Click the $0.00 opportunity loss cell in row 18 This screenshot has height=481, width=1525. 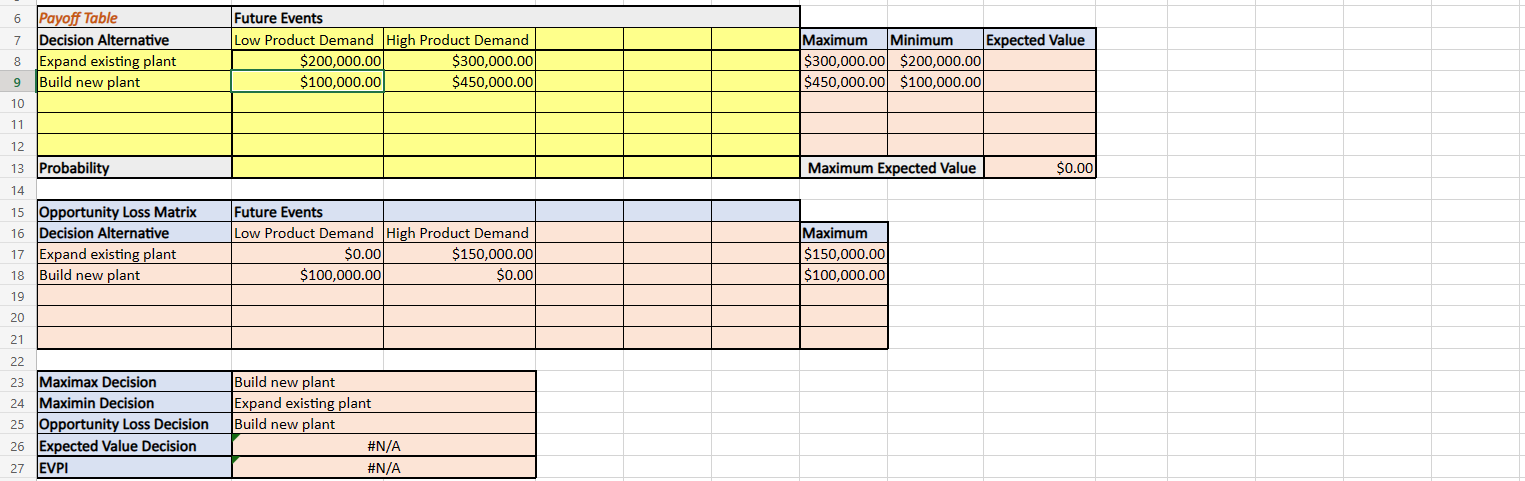click(x=459, y=275)
